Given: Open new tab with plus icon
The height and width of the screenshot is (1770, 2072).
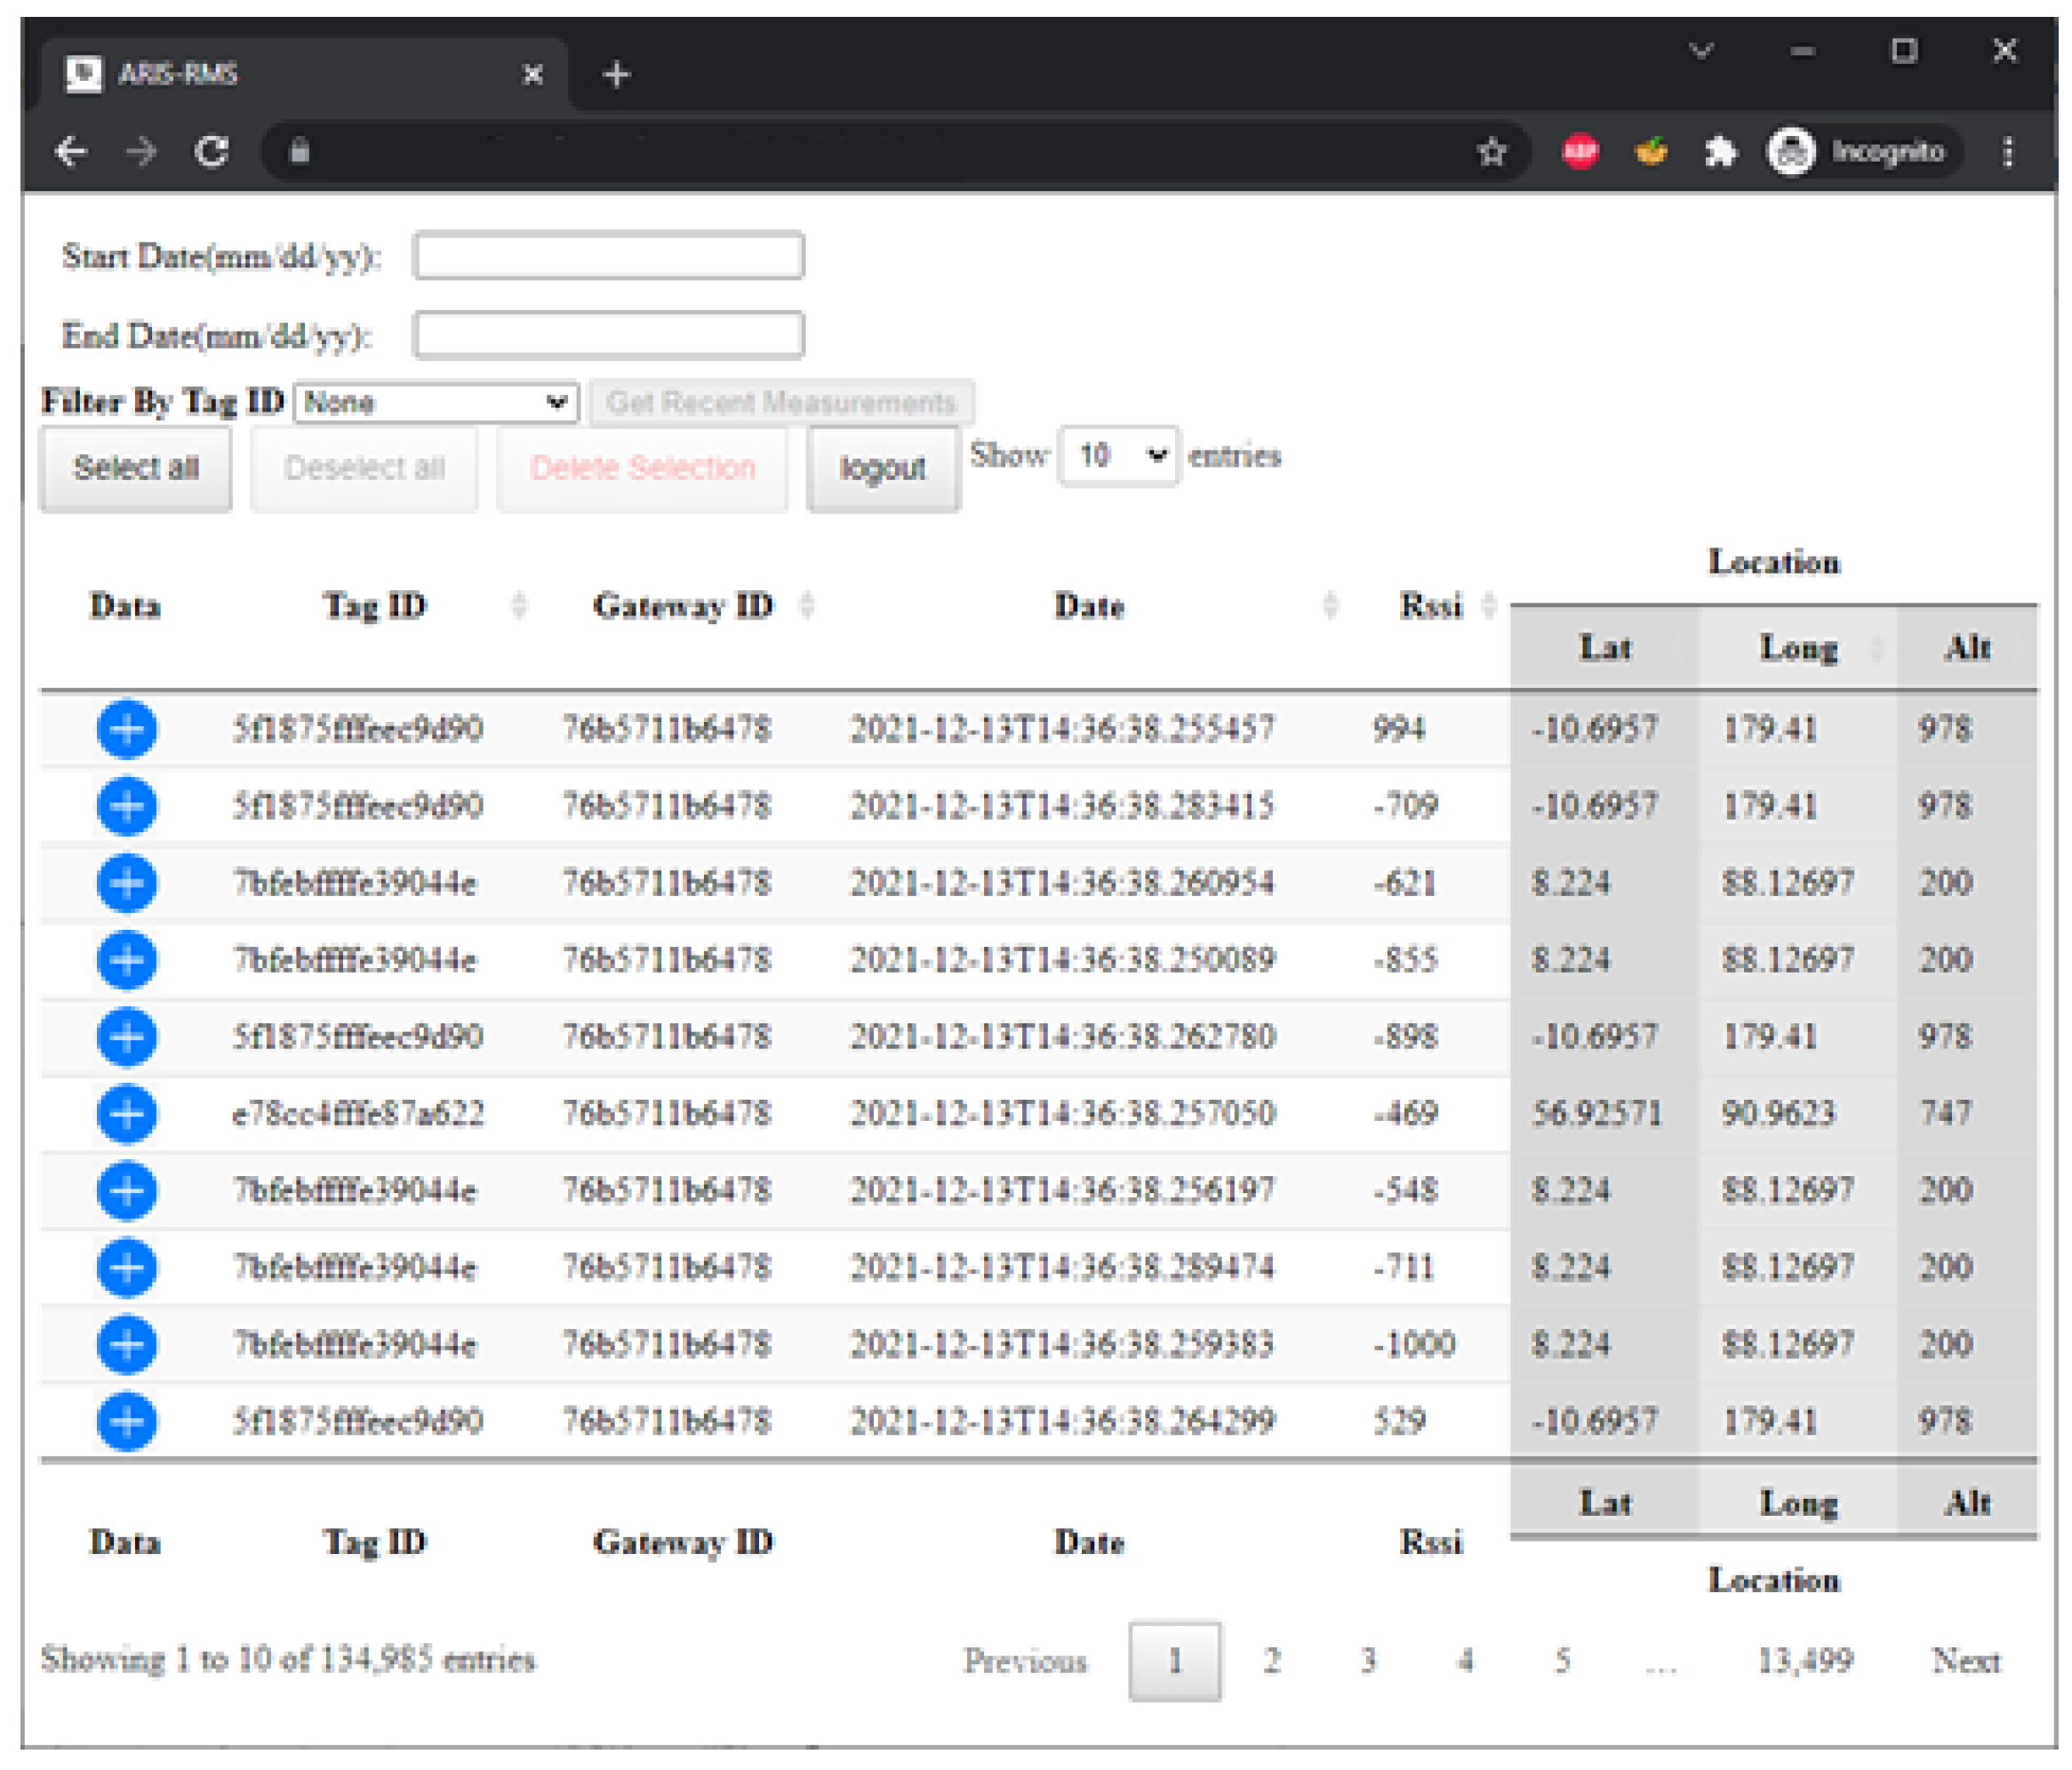Looking at the screenshot, I should [x=617, y=74].
